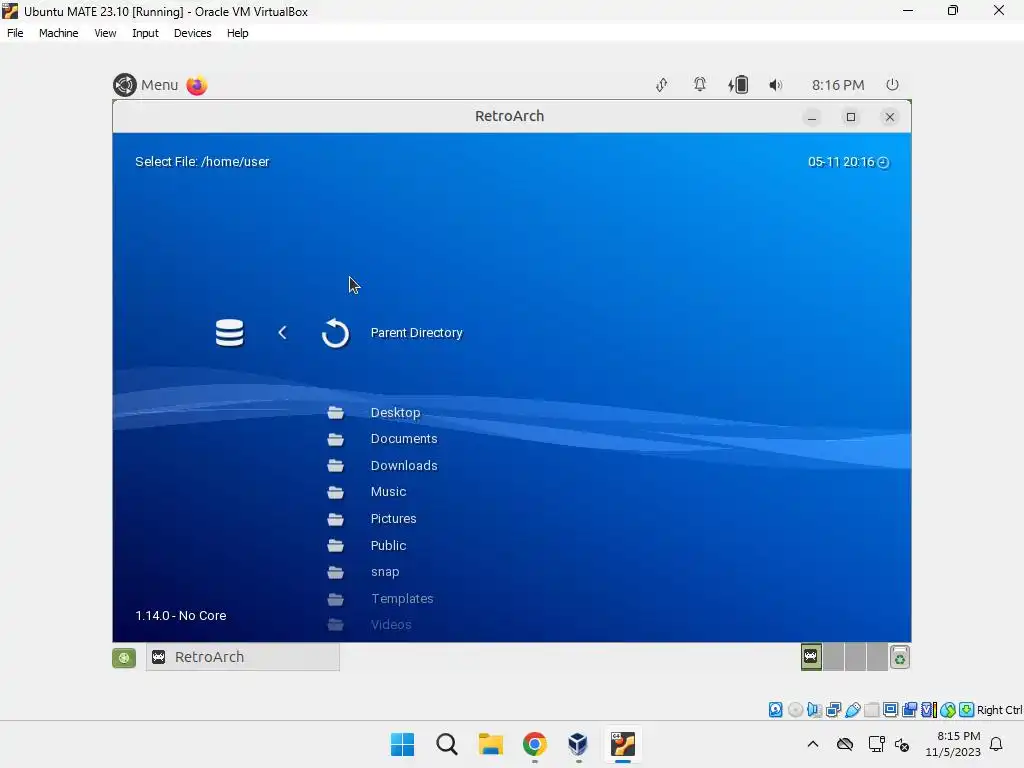Screen dimensions: 1024x768
Task: Open the network connection indicator in MATE panel
Action: [x=662, y=85]
